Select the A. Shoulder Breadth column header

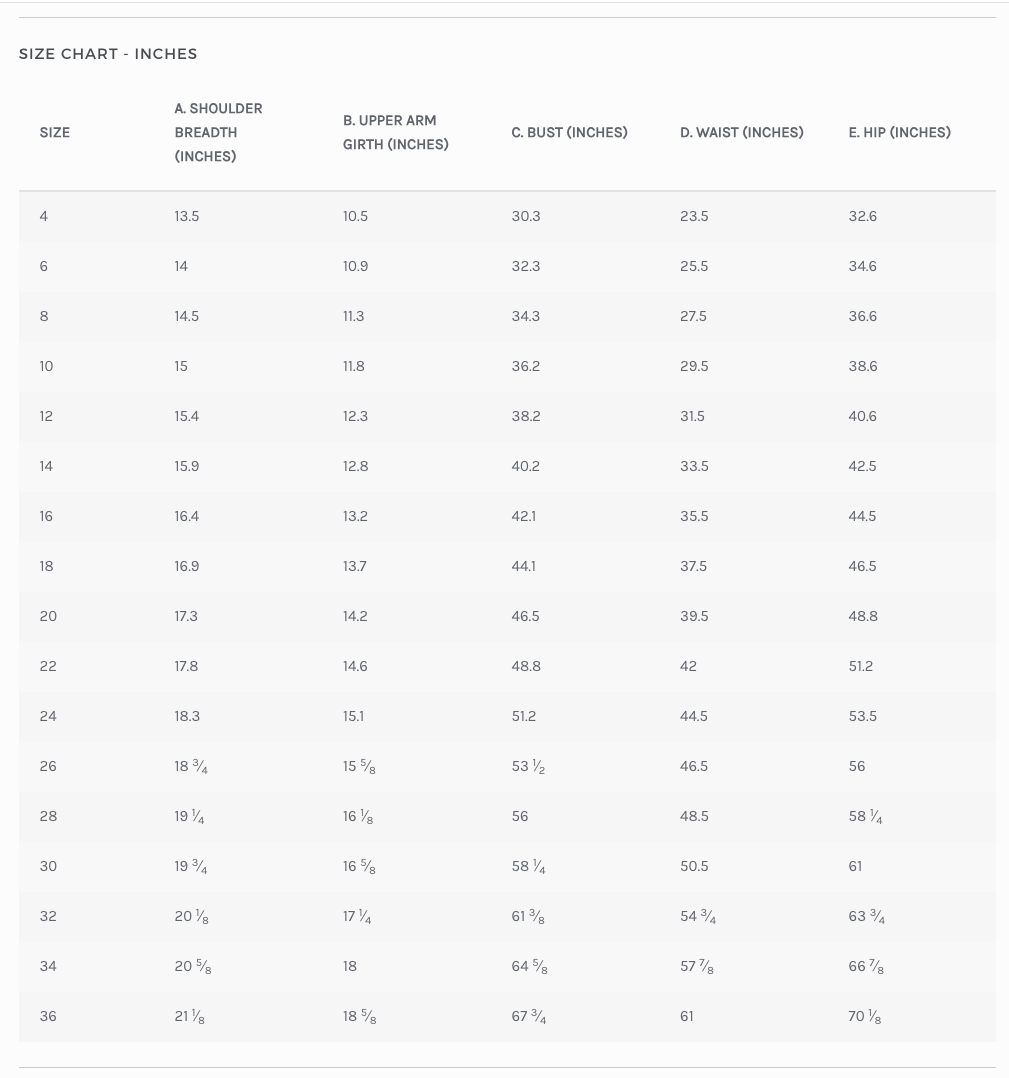pos(218,132)
